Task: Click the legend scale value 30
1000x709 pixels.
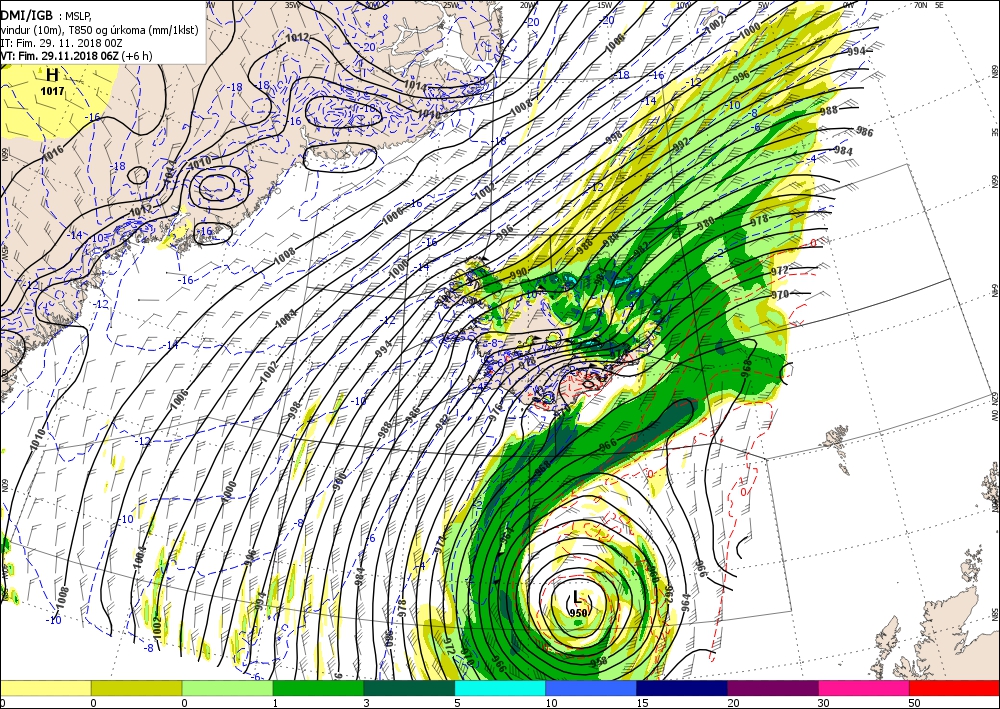Action: click(x=824, y=703)
